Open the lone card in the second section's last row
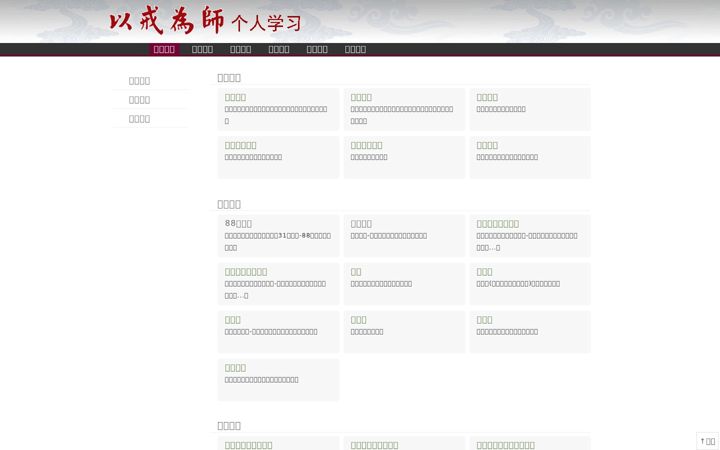The width and height of the screenshot is (720, 450). click(278, 380)
